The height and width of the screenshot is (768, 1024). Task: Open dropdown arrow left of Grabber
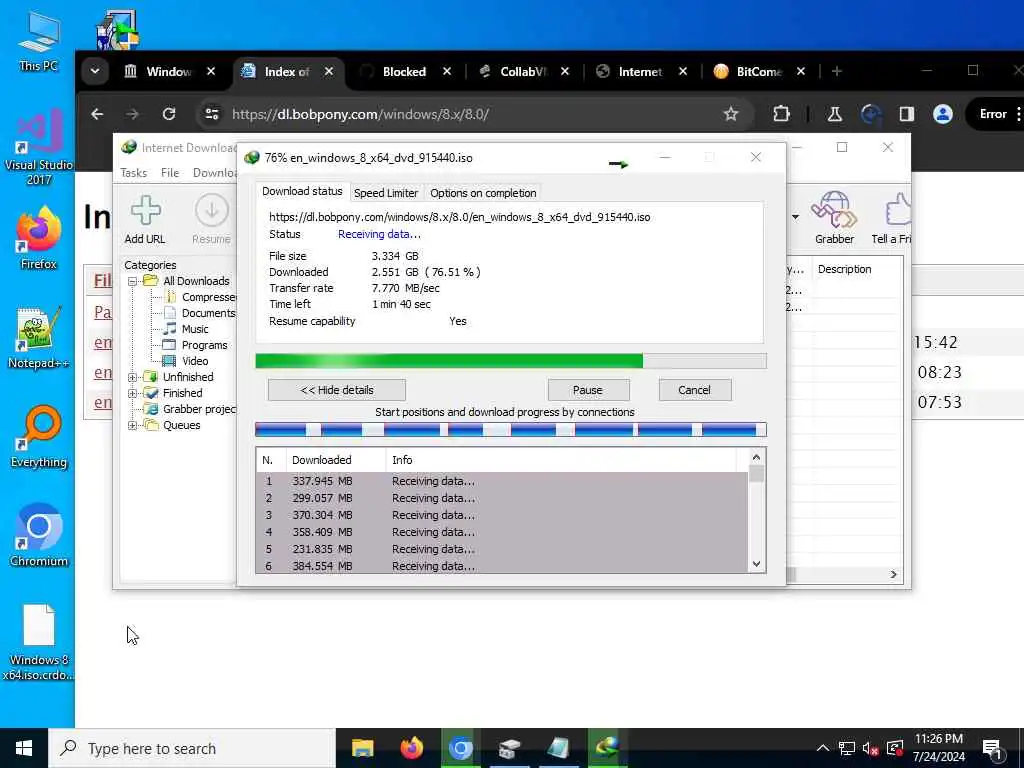click(795, 216)
